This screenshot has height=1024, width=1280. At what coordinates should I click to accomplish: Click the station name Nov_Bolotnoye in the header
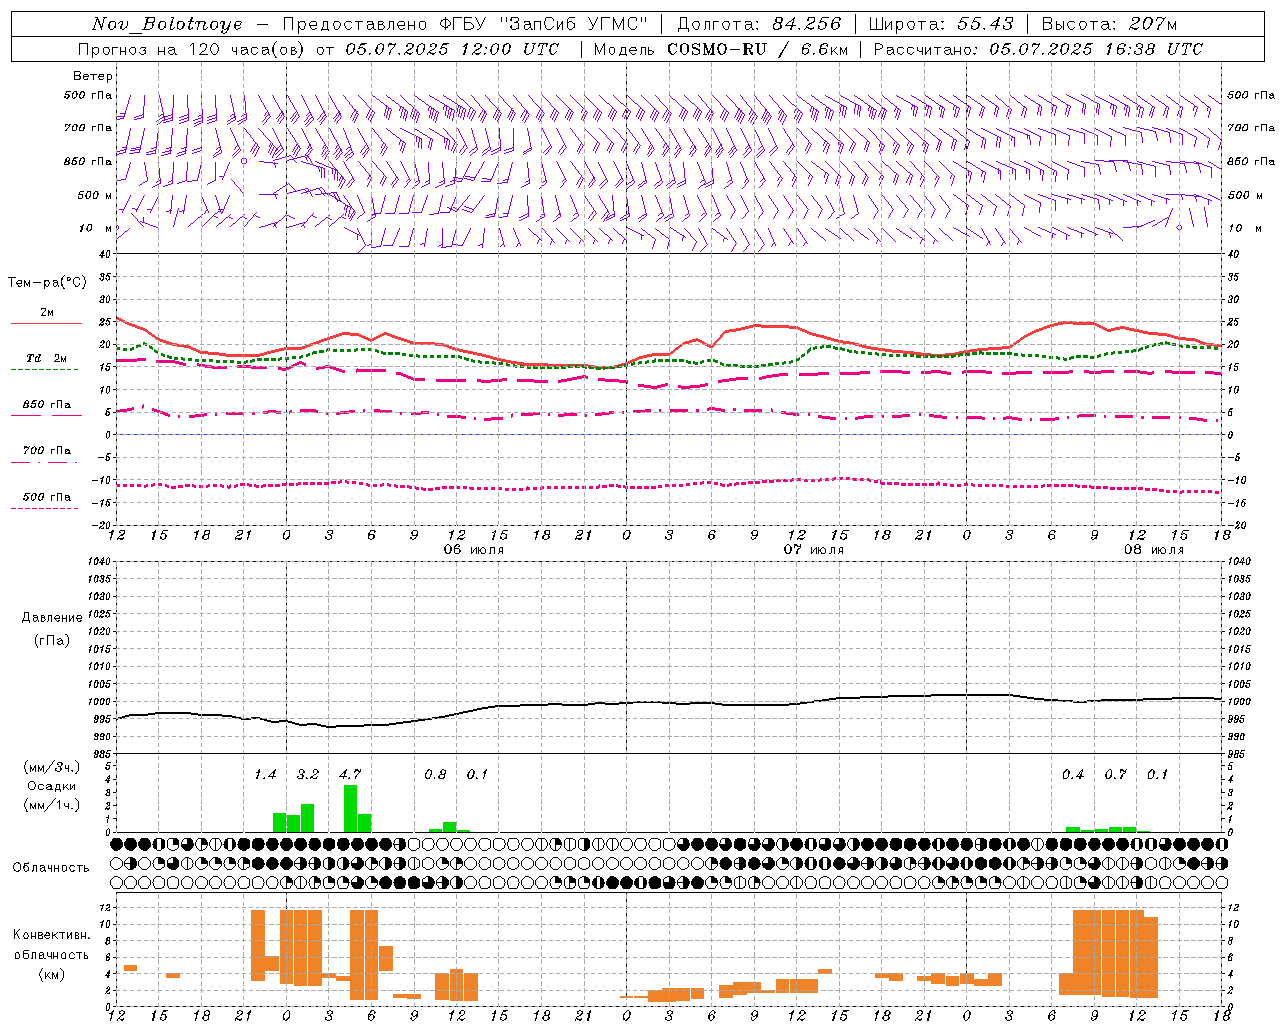coord(167,24)
